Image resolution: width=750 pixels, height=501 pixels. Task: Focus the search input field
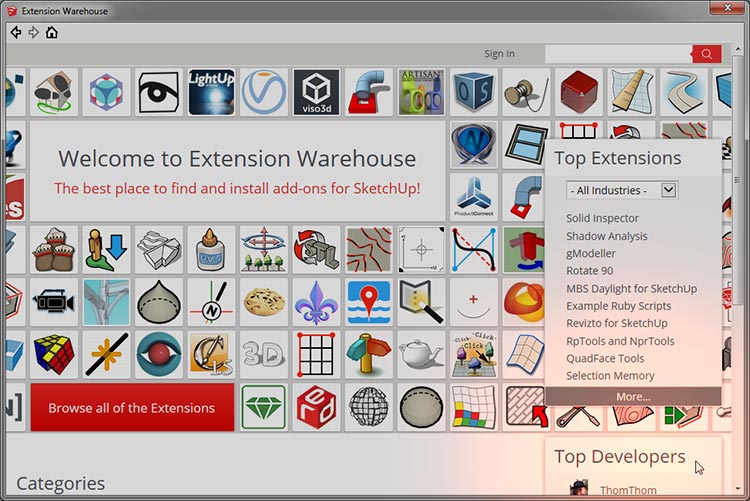click(x=618, y=54)
